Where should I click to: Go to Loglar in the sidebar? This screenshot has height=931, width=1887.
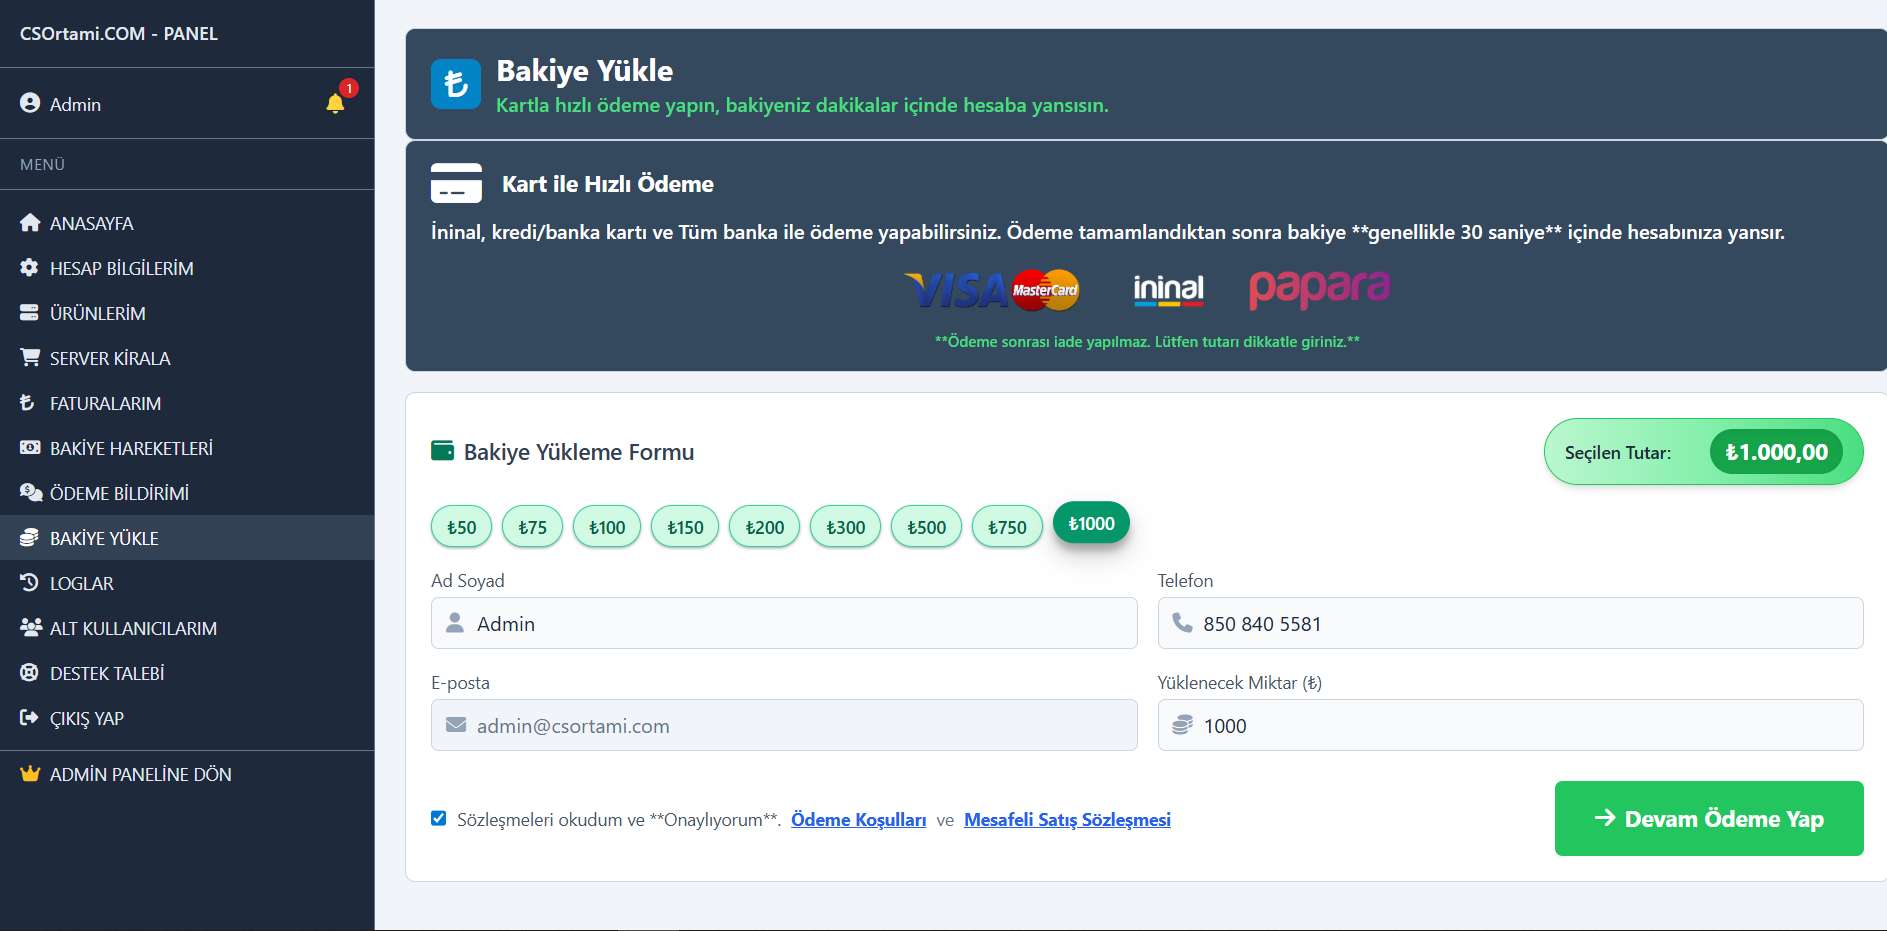click(x=83, y=582)
